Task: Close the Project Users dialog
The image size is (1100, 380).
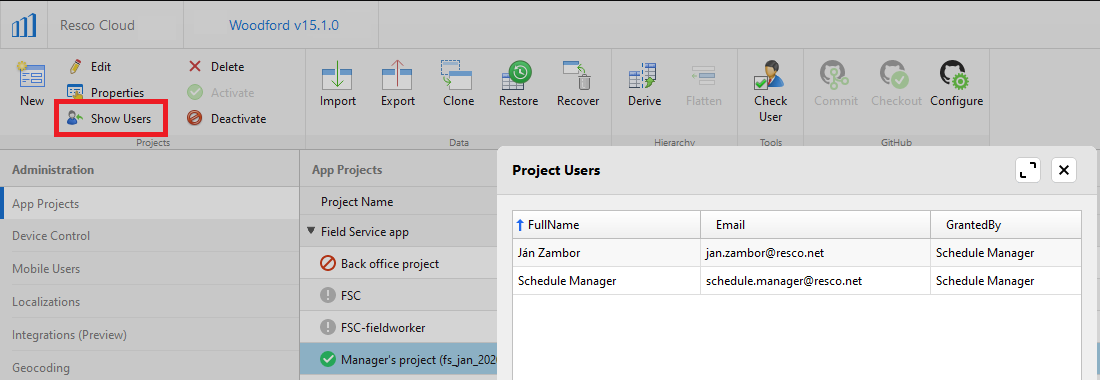Action: (x=1064, y=170)
